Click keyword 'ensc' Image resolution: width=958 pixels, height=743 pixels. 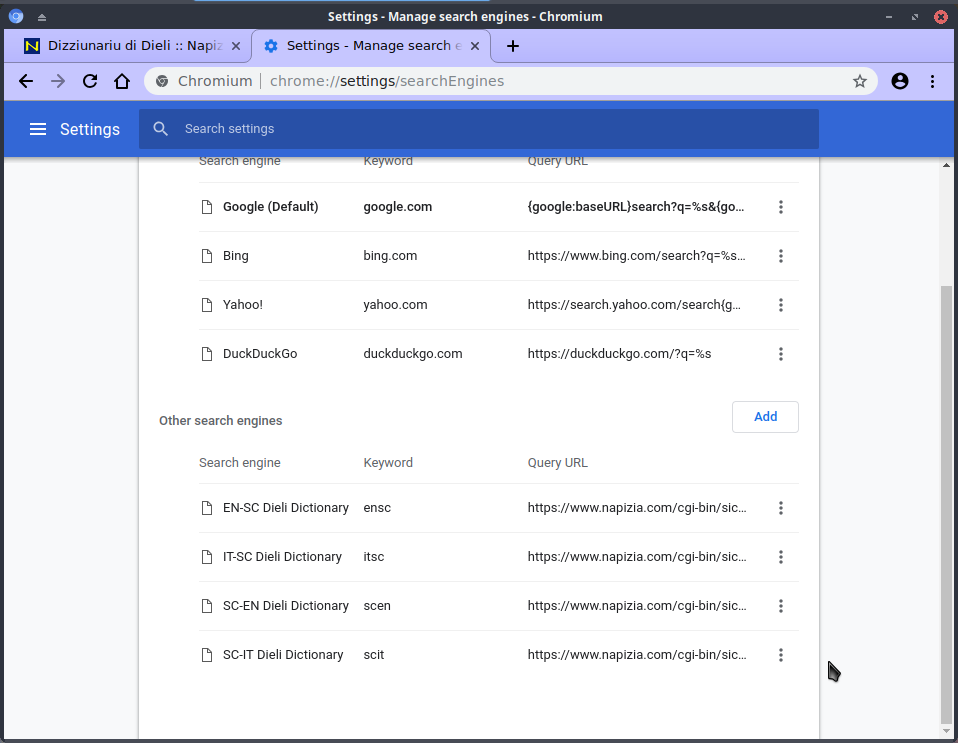coord(377,508)
